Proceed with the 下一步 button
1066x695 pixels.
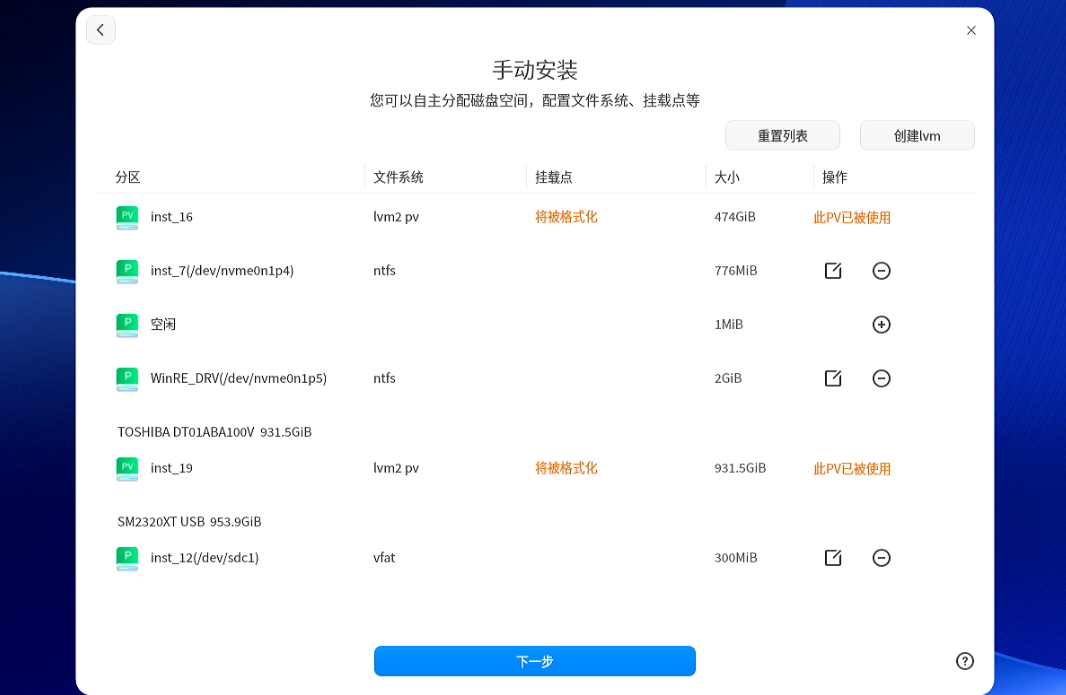coord(535,661)
